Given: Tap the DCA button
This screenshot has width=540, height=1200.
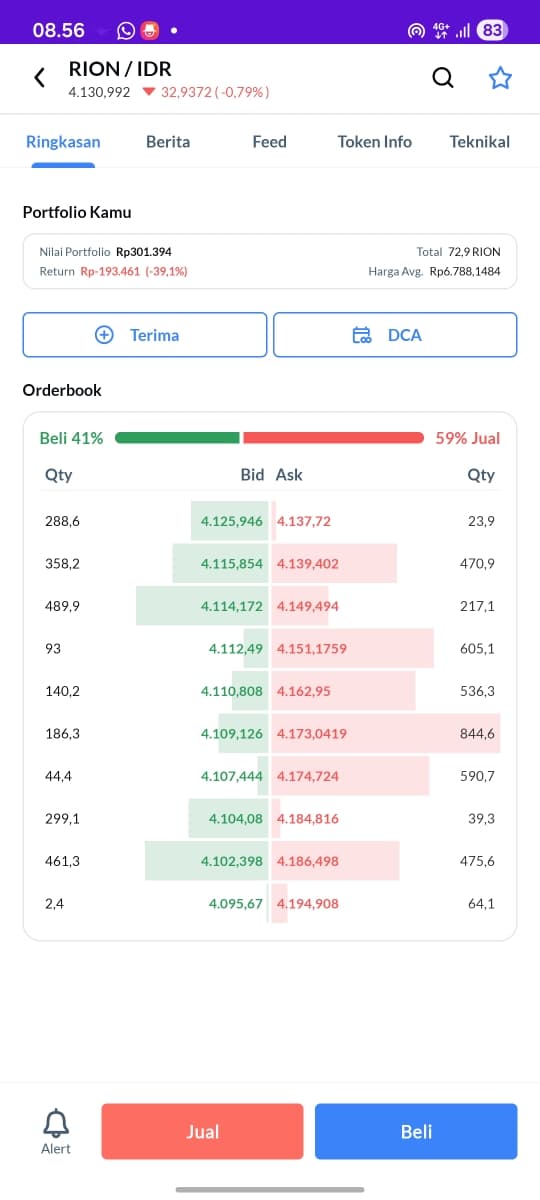Looking at the screenshot, I should pos(395,335).
